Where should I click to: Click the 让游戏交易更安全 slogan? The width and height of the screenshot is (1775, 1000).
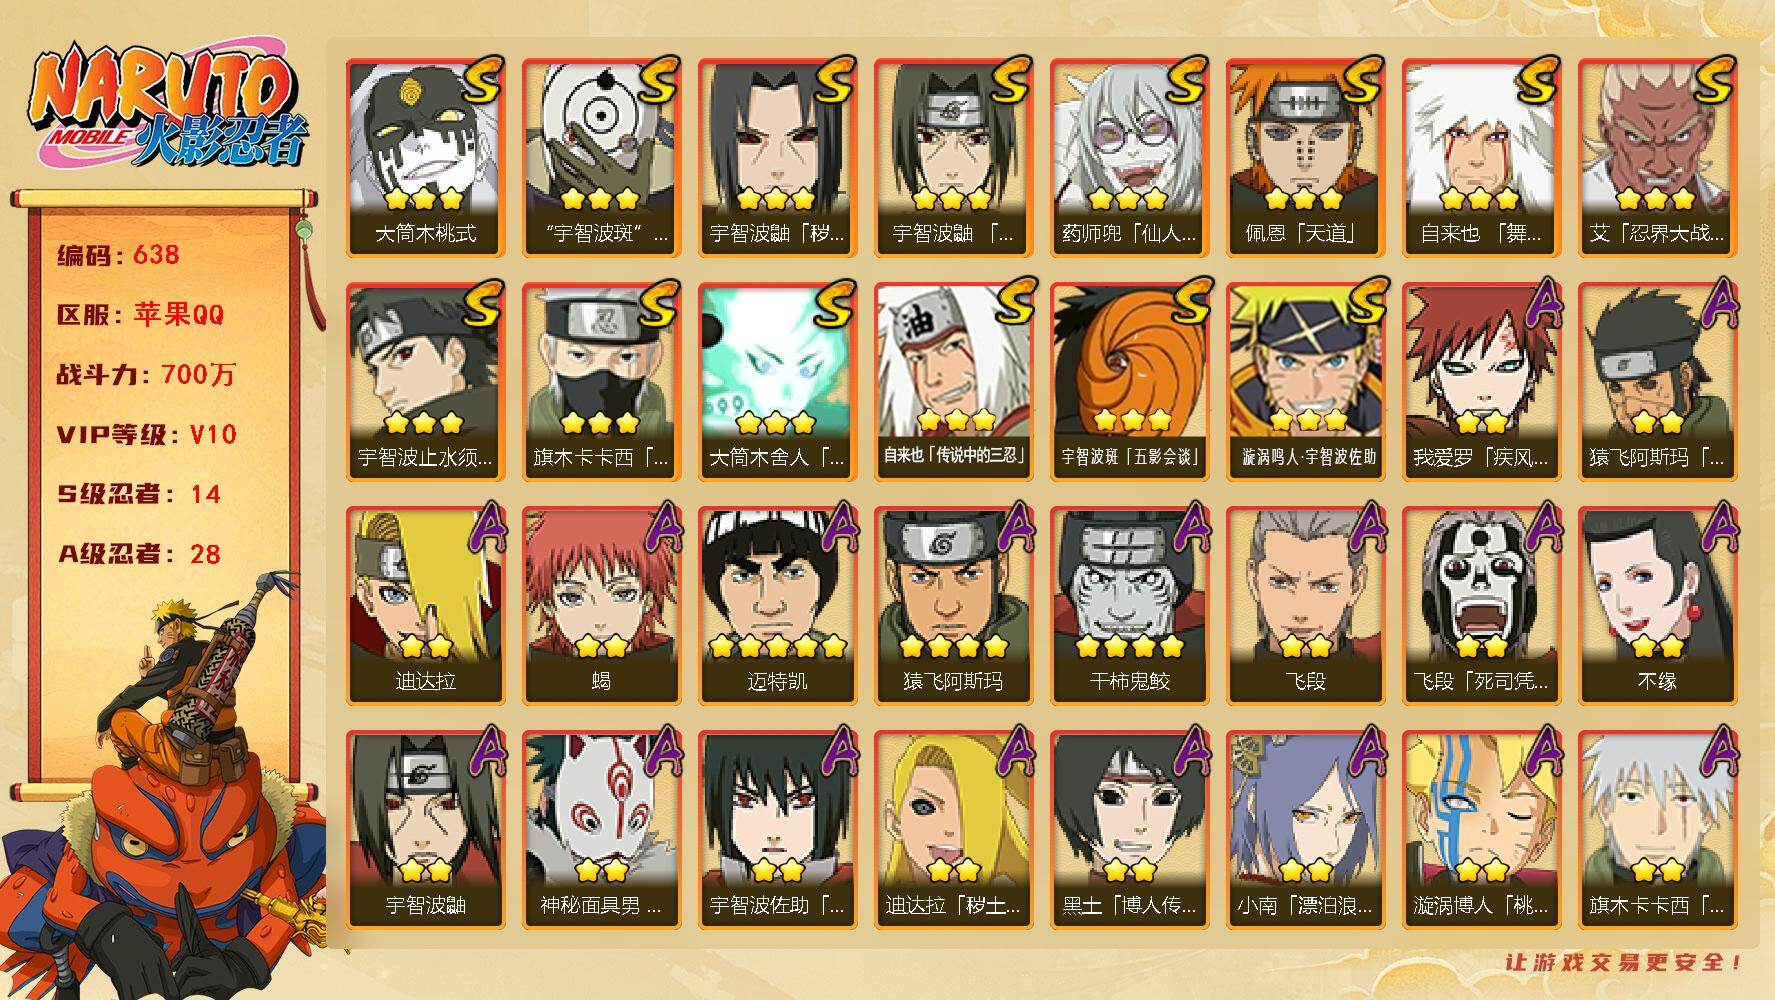[1624, 962]
